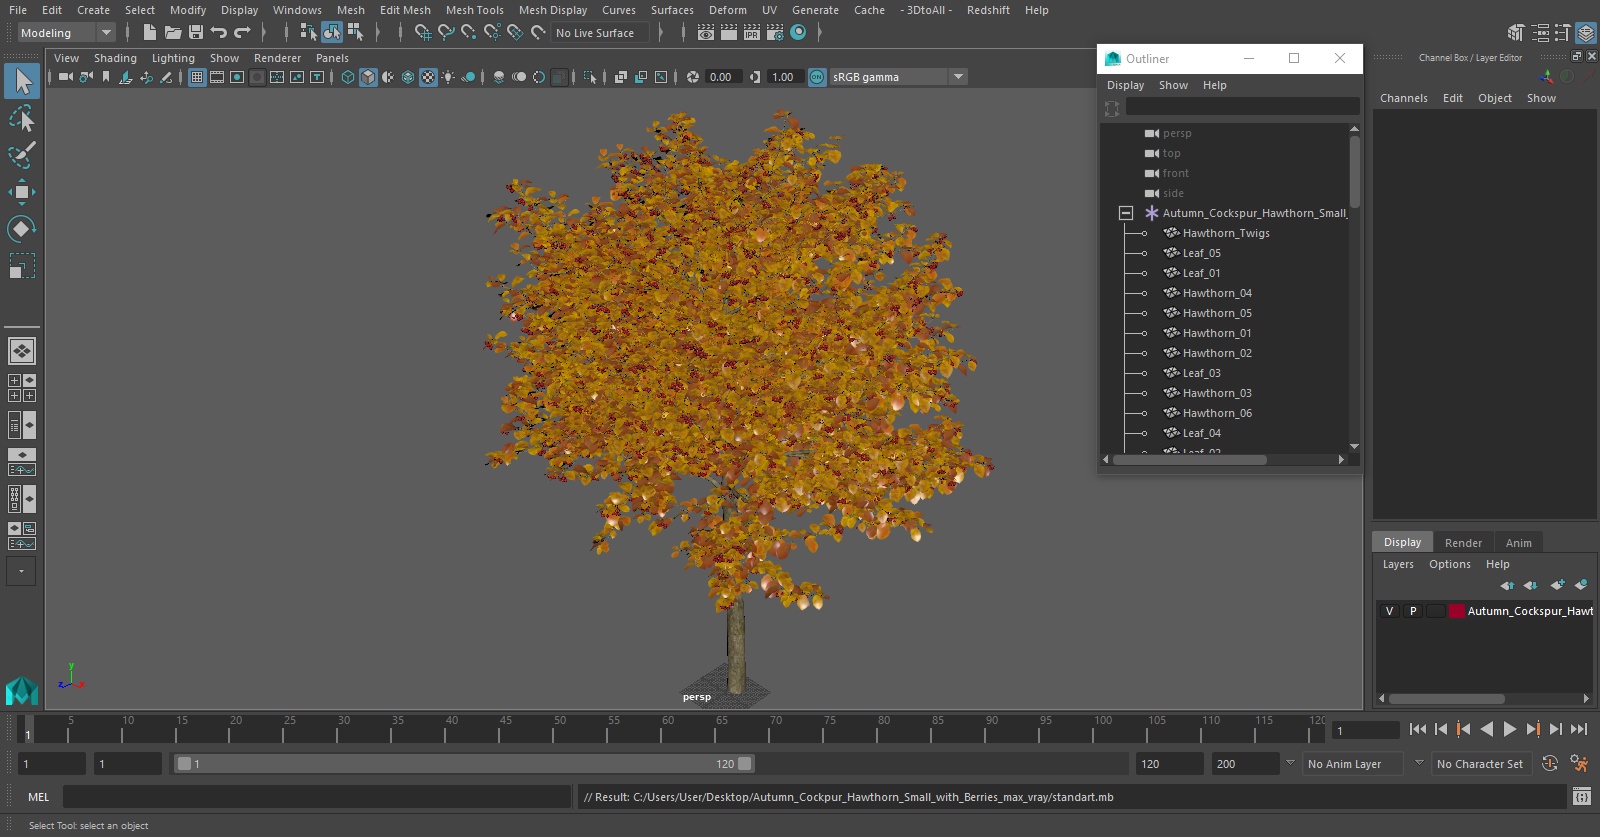
Task: Toggle the viewport grid display
Action: click(197, 77)
